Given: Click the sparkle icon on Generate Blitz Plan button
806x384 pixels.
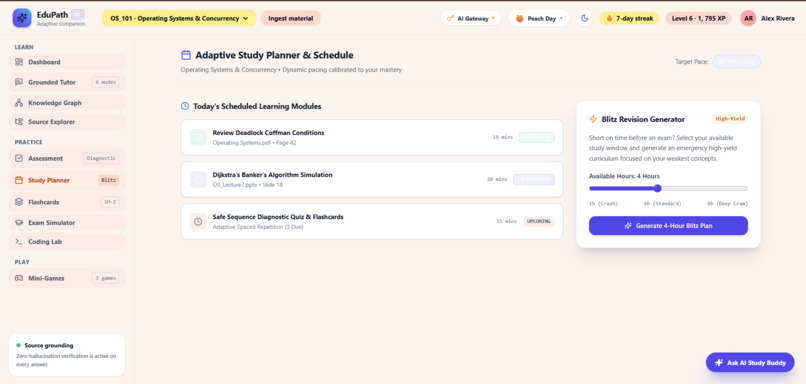Looking at the screenshot, I should coord(628,226).
